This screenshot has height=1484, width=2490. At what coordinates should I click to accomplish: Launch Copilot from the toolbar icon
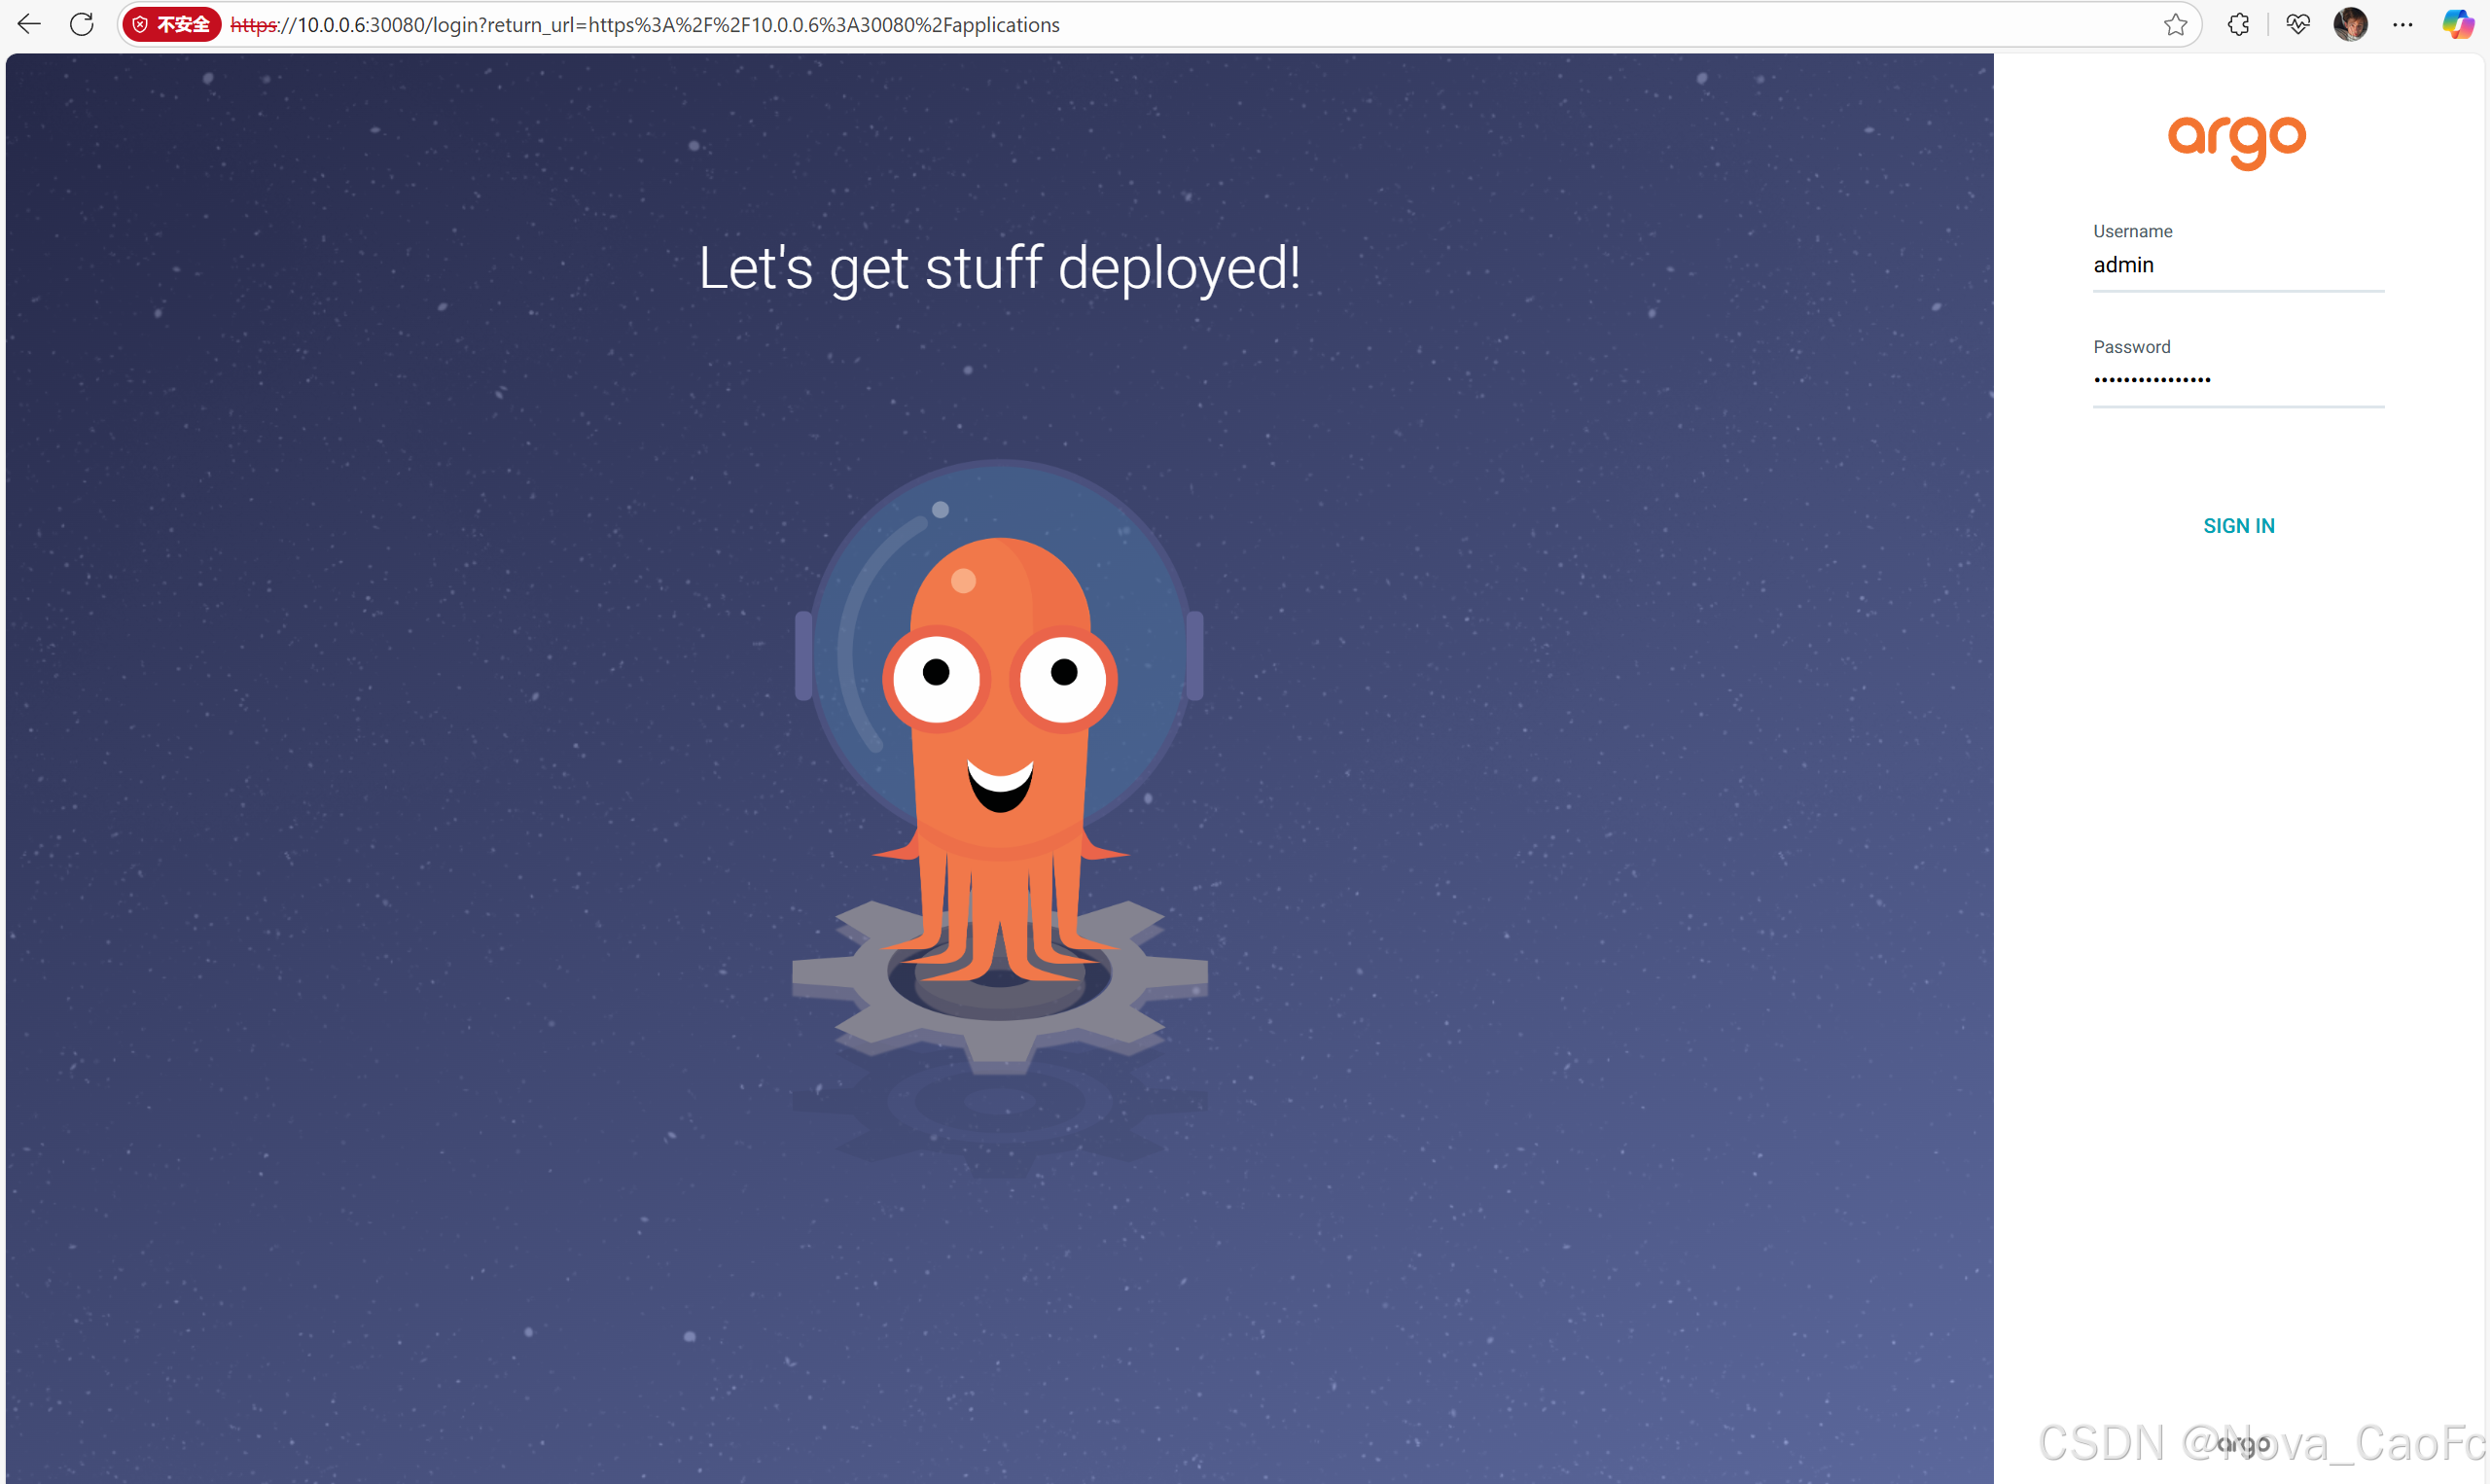(x=2457, y=25)
